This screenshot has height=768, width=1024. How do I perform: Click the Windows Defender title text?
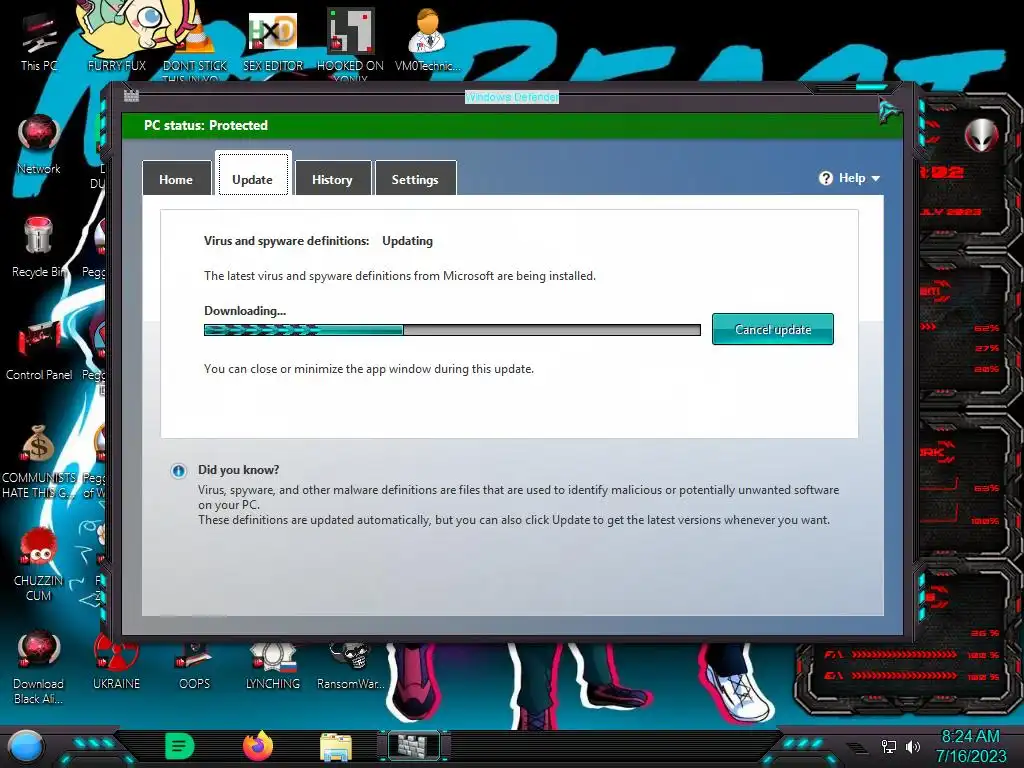[512, 97]
